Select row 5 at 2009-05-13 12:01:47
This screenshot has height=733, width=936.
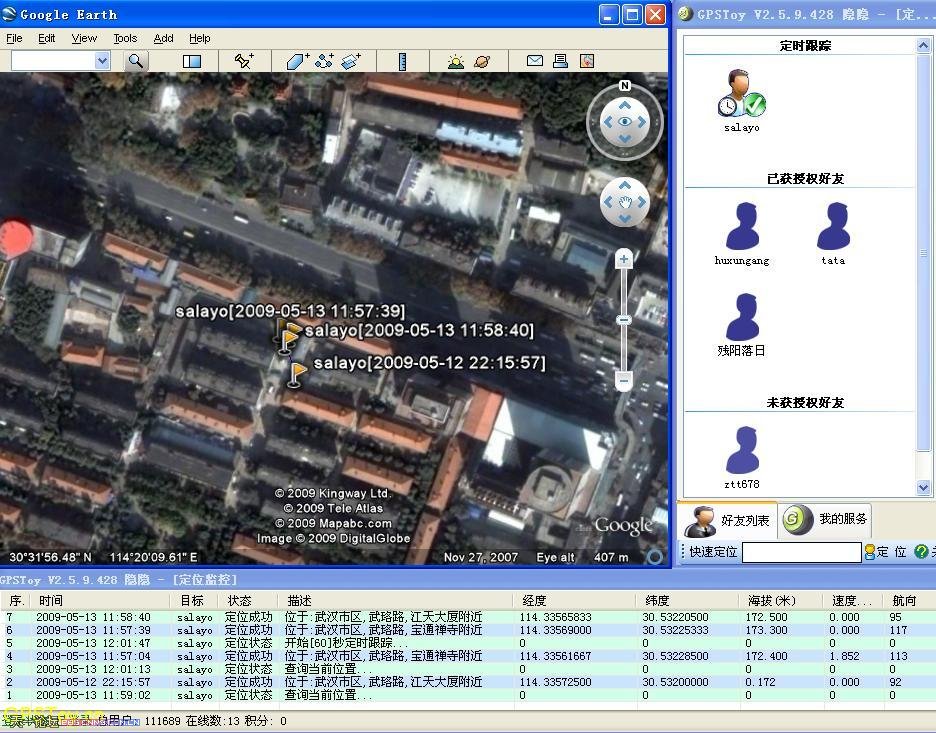click(x=468, y=643)
